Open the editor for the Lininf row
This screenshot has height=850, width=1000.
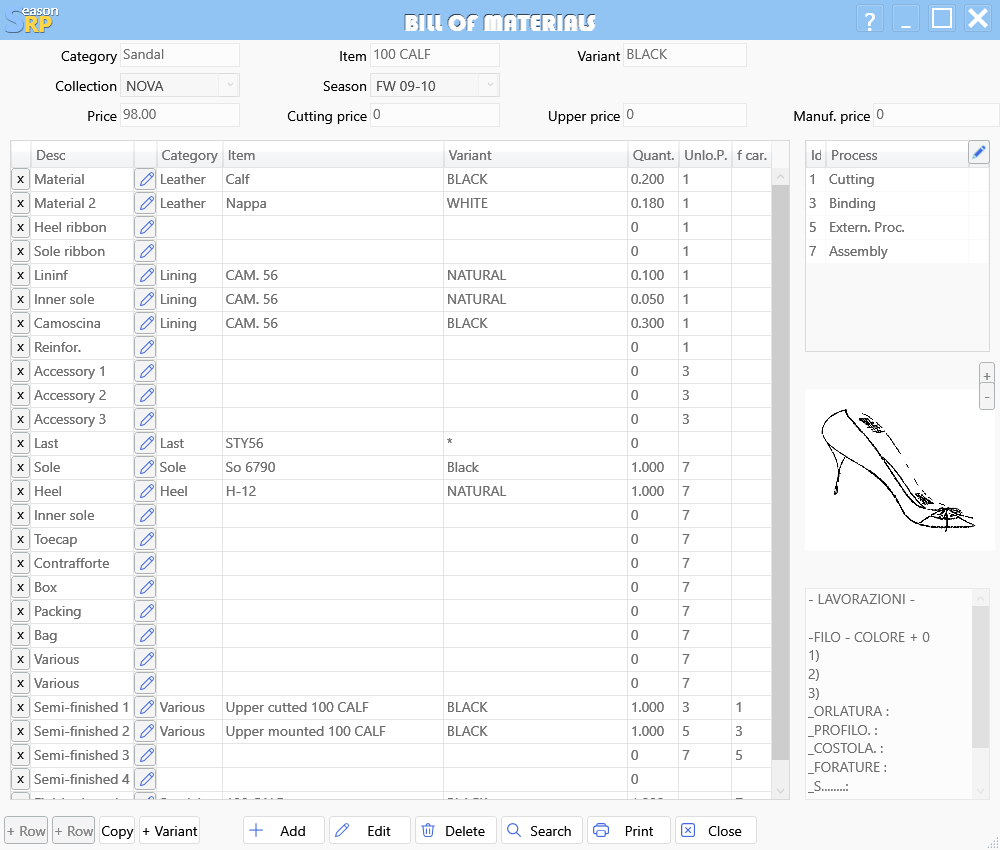[x=146, y=275]
